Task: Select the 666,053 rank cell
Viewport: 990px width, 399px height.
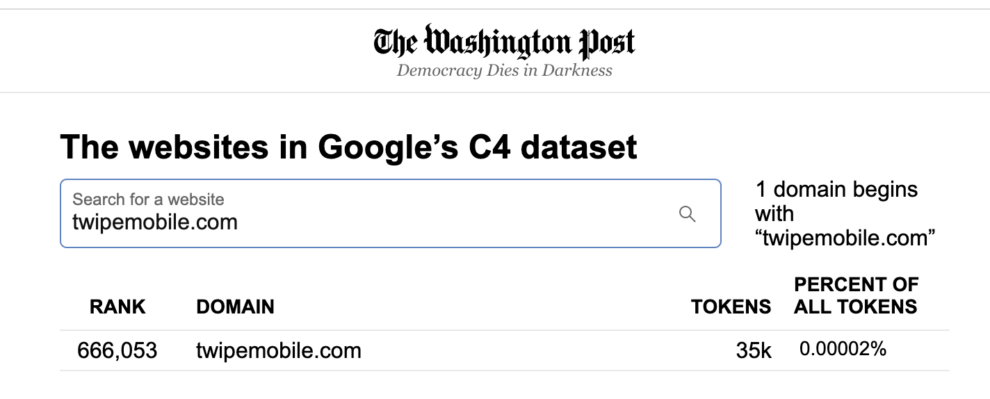Action: coord(117,350)
